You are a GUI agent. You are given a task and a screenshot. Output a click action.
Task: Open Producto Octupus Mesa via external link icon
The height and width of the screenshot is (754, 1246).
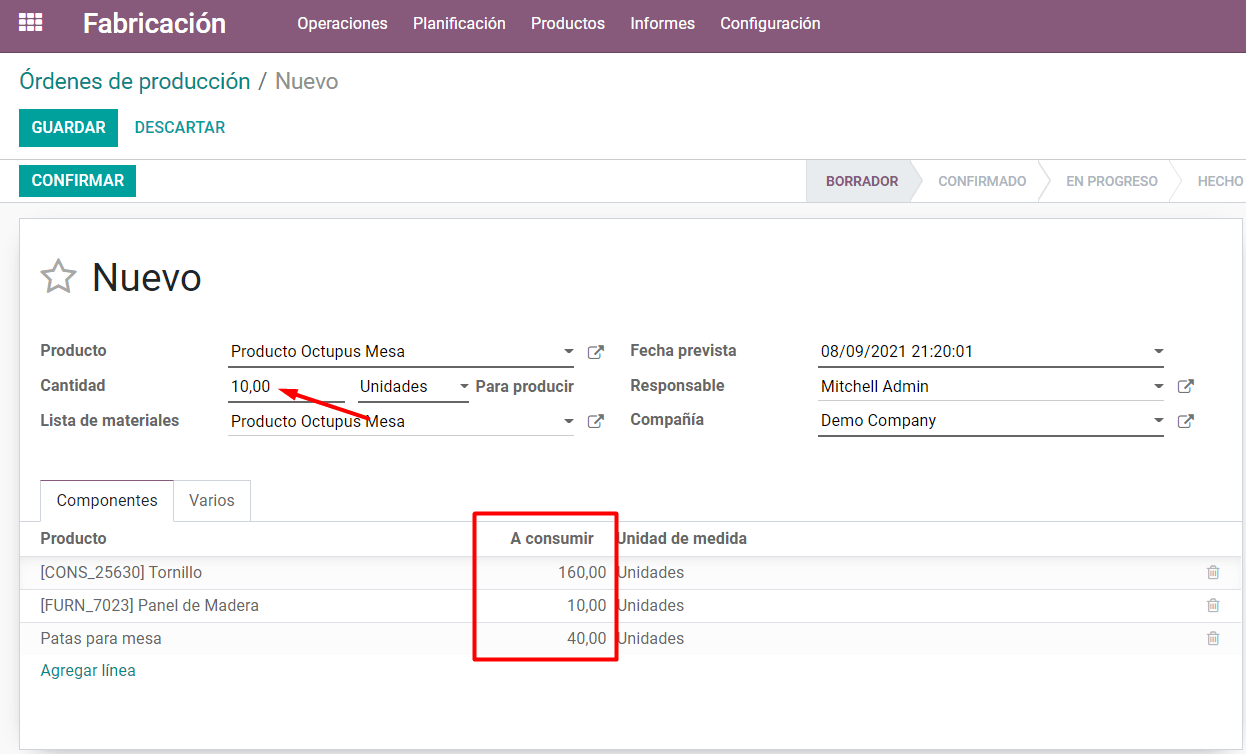(x=595, y=351)
